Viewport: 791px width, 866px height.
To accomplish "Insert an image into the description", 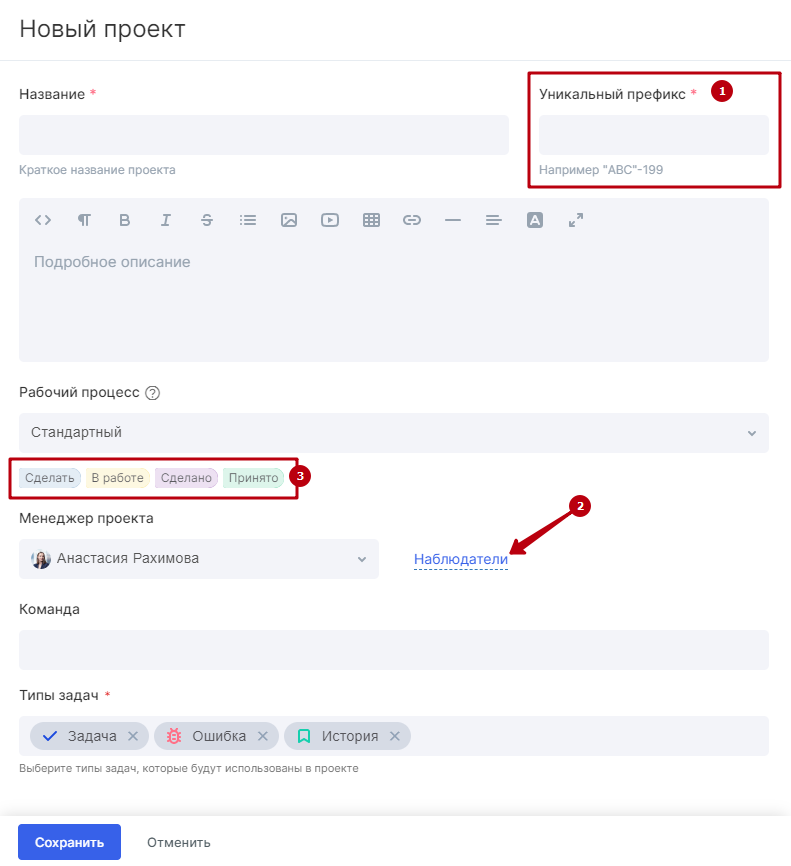I will coord(289,220).
